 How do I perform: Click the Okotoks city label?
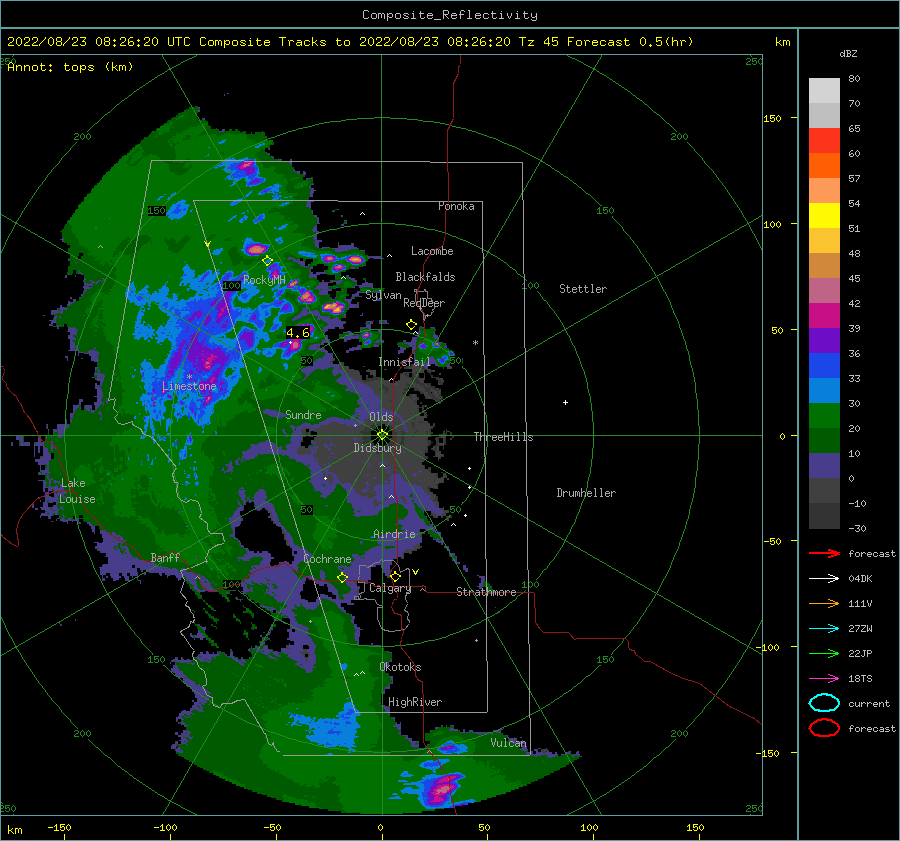(x=401, y=666)
